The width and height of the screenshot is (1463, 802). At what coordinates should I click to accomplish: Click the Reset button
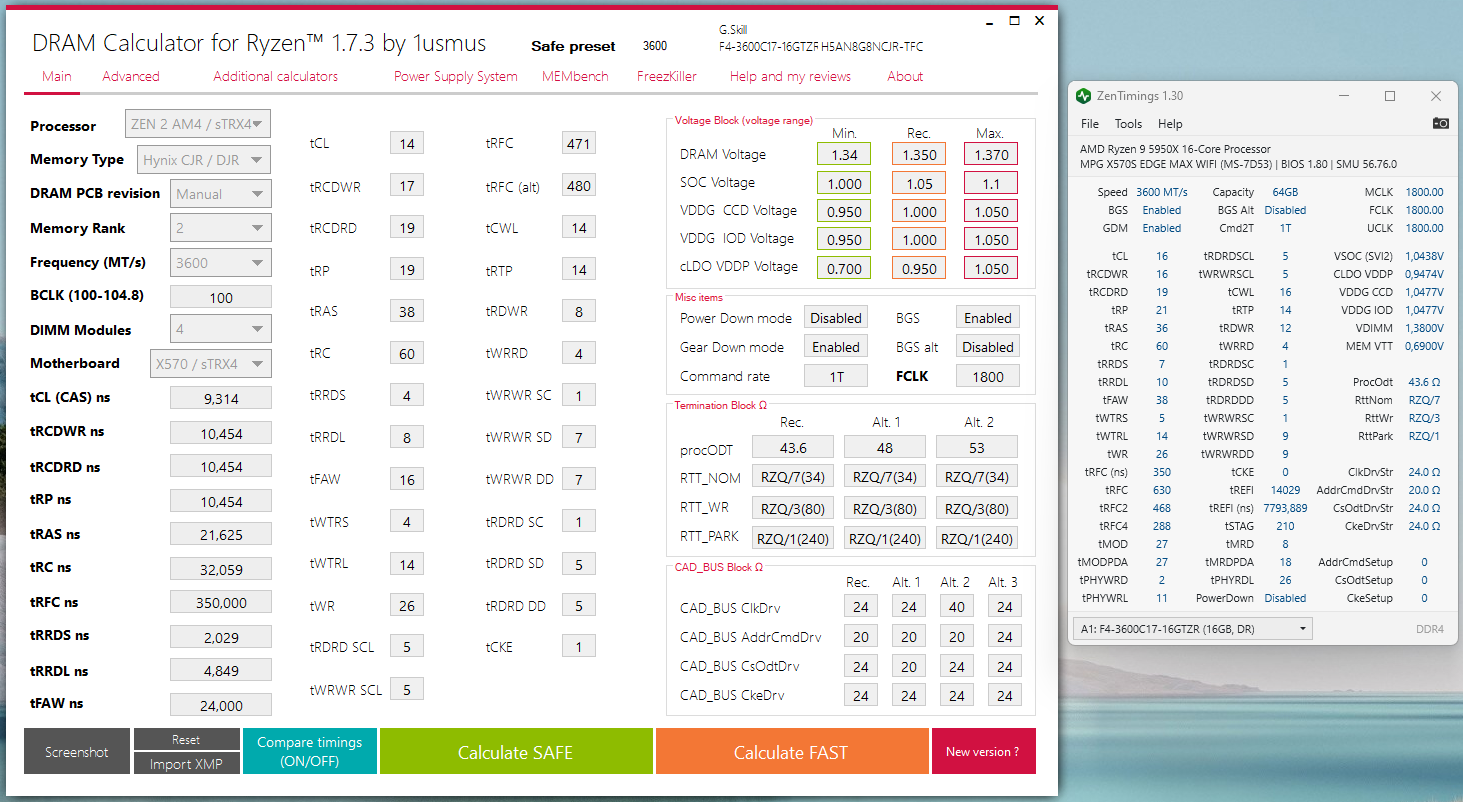[186, 739]
